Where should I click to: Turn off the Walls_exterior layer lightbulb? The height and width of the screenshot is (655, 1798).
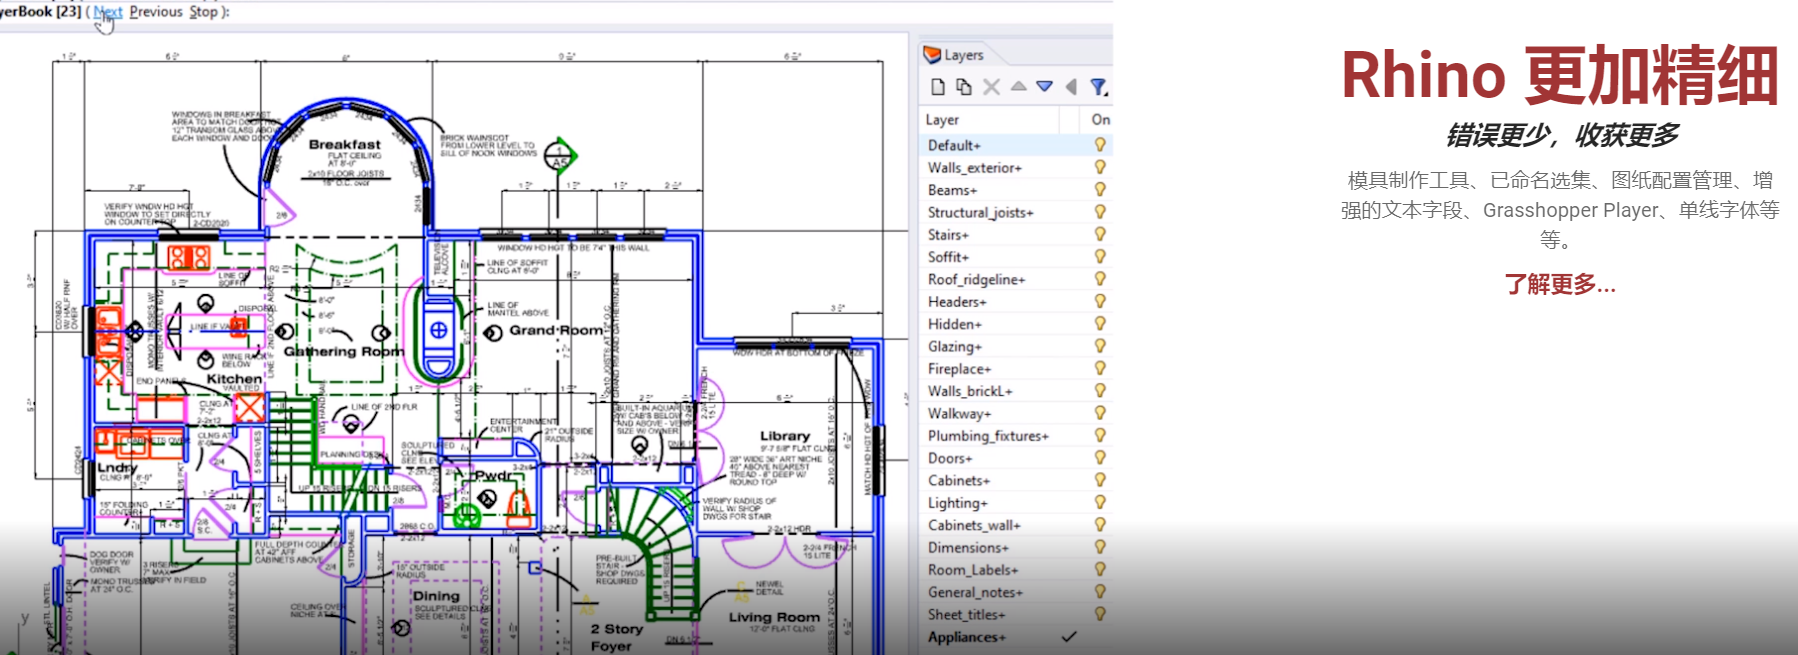click(x=1100, y=167)
